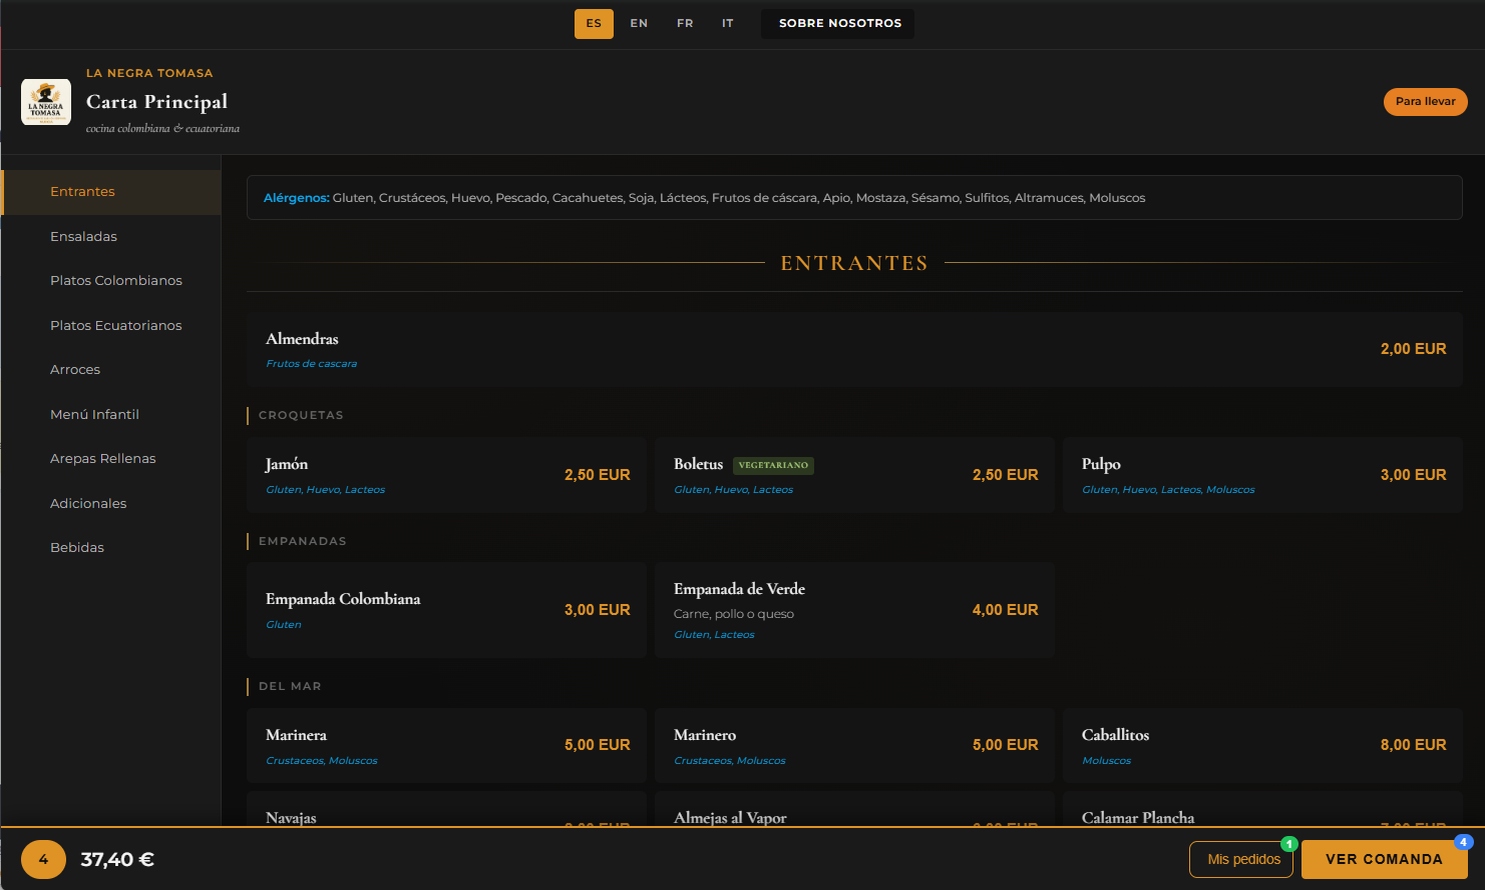Screen dimensions: 1485x890
Task: Open VER COMANDA
Action: [1383, 859]
